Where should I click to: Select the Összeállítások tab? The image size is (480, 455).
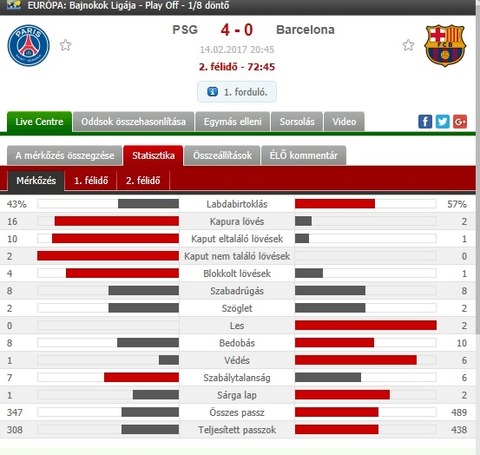(x=222, y=156)
